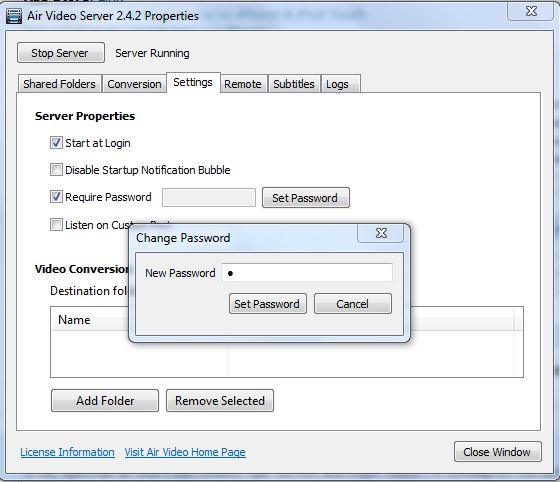Click the Close Window button
The image size is (560, 482).
pos(498,452)
